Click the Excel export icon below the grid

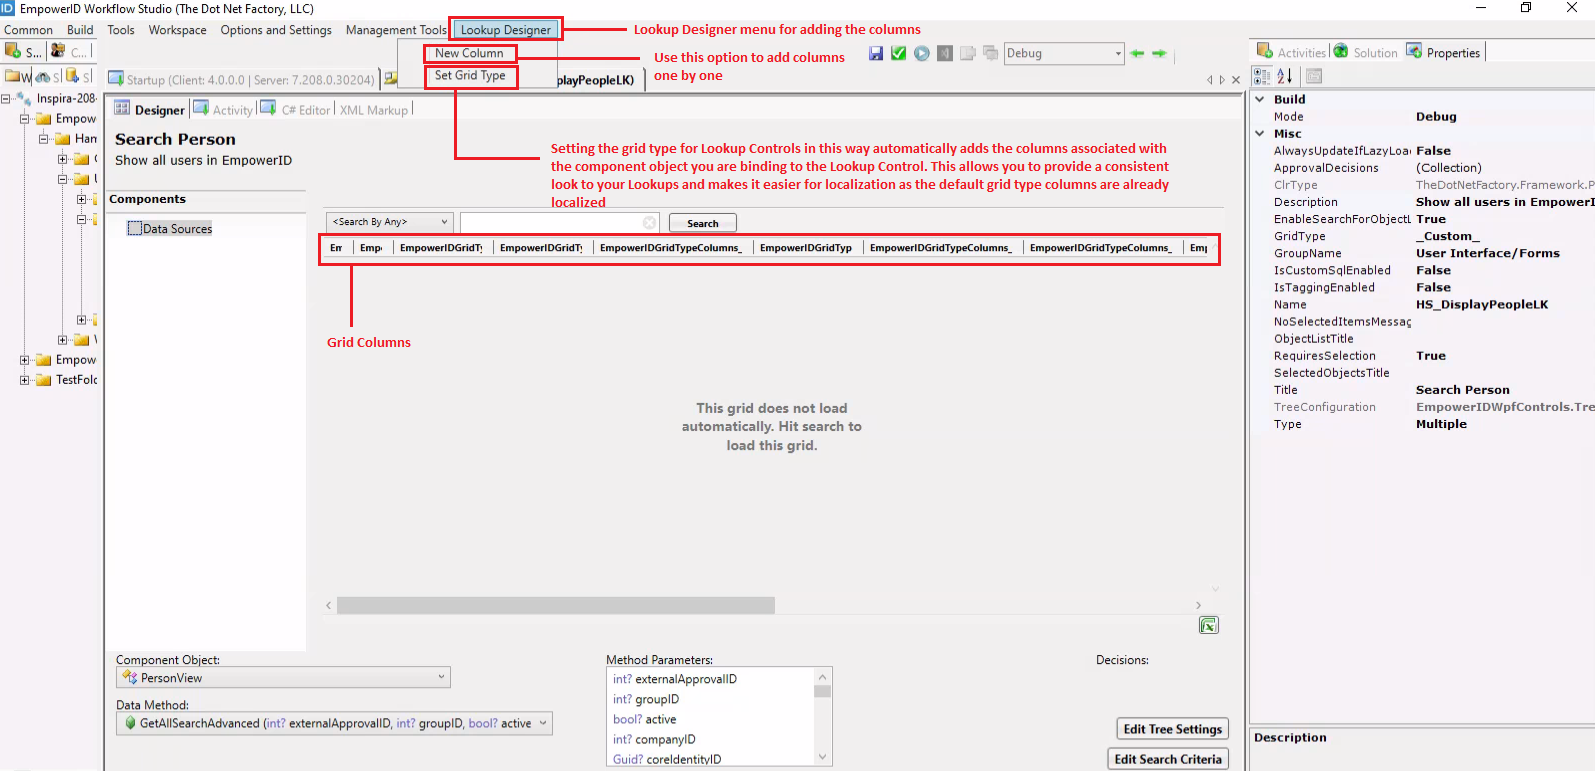1209,625
